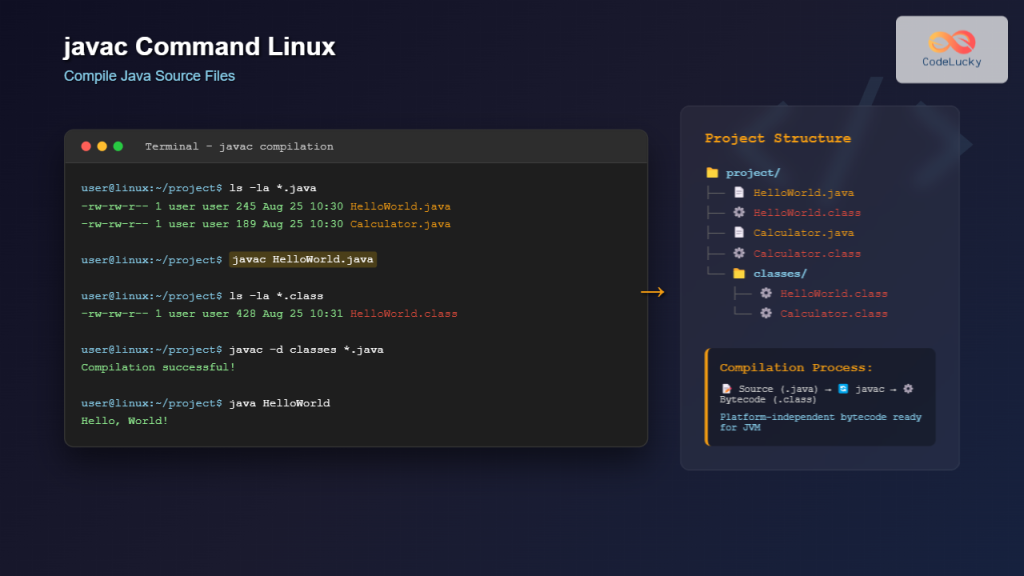1024x576 pixels.
Task: Click the yellow terminal window dot
Action: 102,146
